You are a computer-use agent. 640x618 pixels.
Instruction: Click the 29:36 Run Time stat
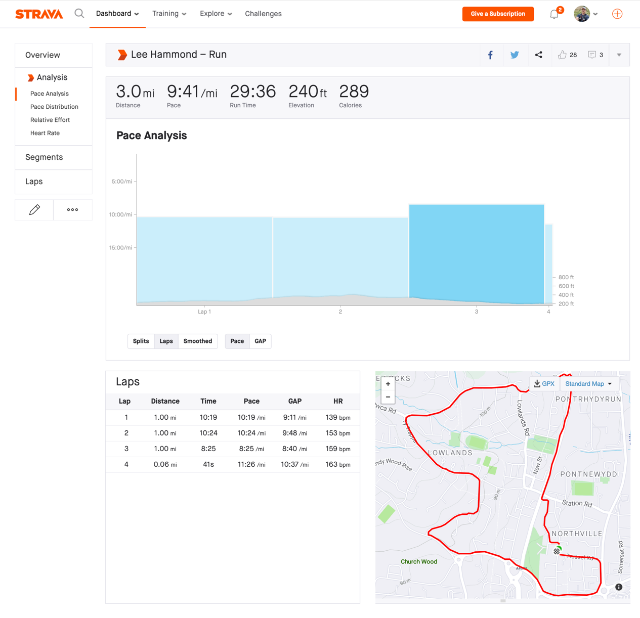click(x=253, y=96)
